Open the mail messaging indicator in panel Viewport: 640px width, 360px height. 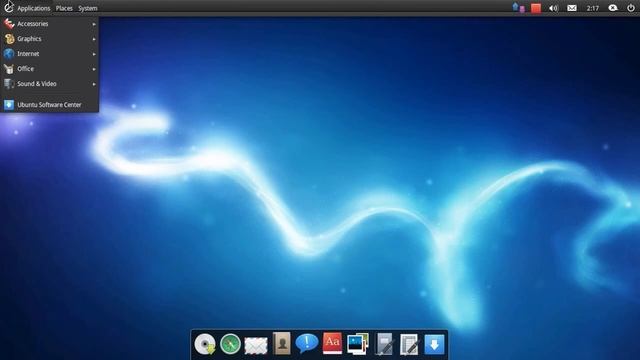point(572,8)
